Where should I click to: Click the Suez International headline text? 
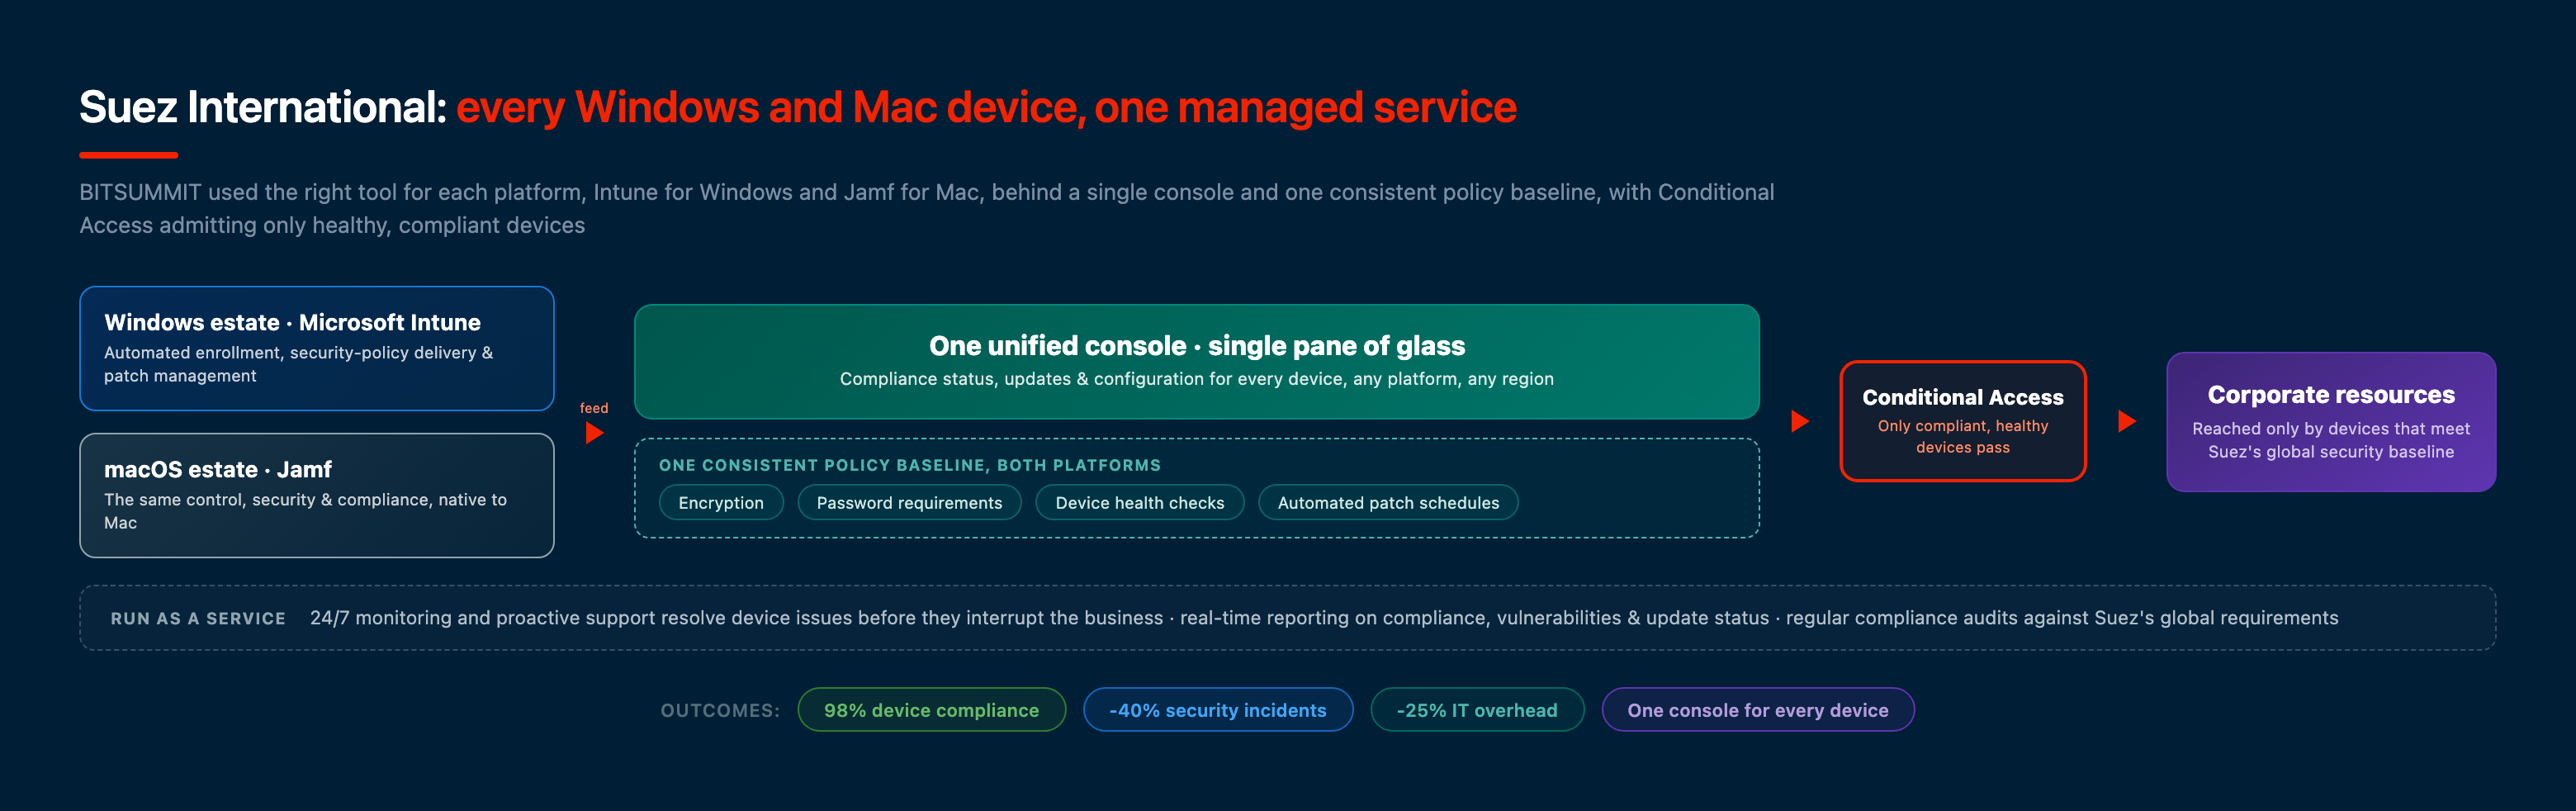pos(263,107)
